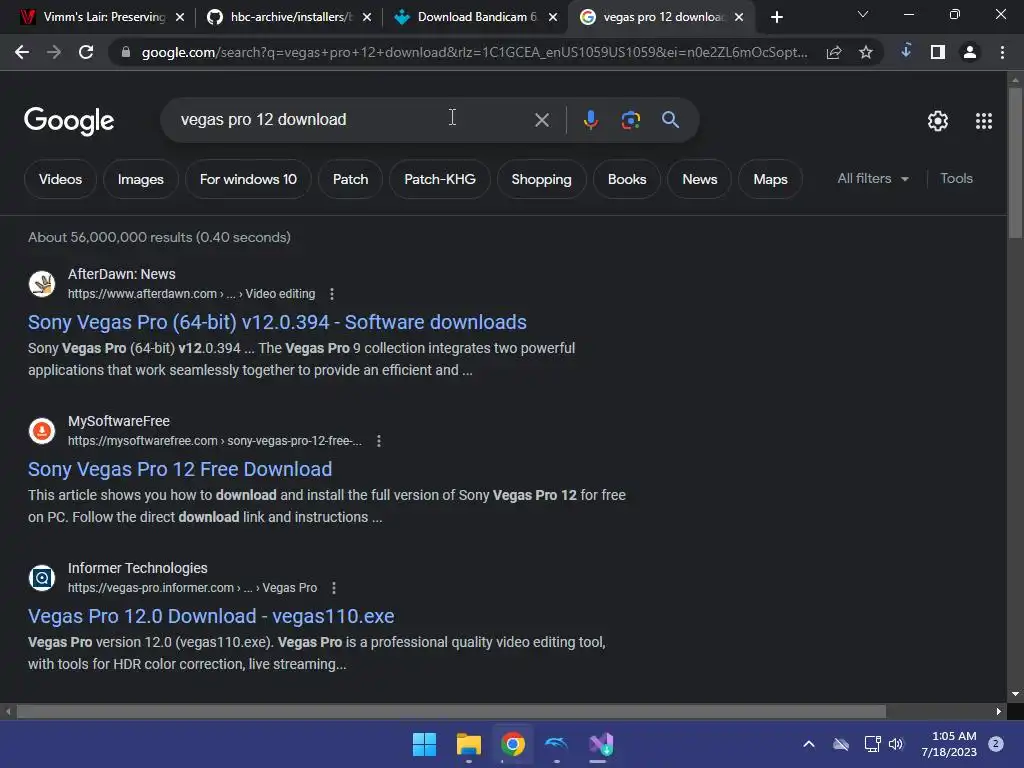Viewport: 1024px width, 768px height.
Task: Open Sony Vegas Pro (64-bit) v12.0.394 link
Action: point(277,322)
